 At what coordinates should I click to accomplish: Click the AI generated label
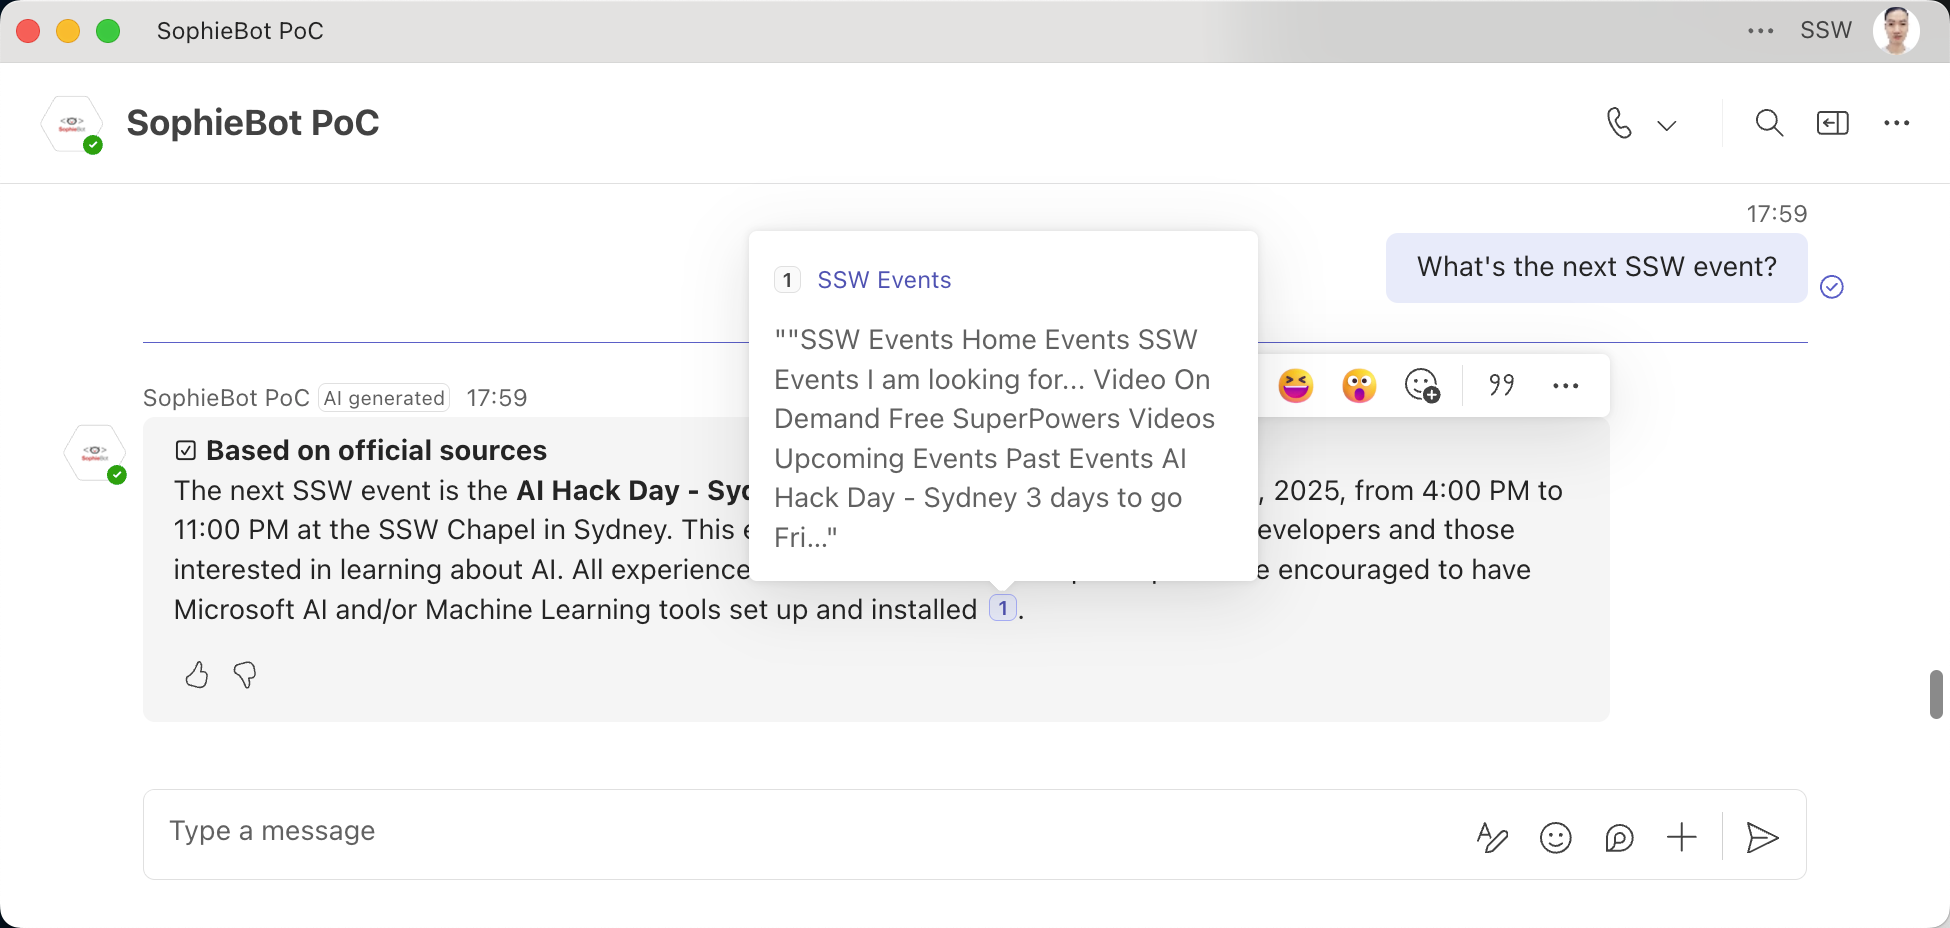384,398
